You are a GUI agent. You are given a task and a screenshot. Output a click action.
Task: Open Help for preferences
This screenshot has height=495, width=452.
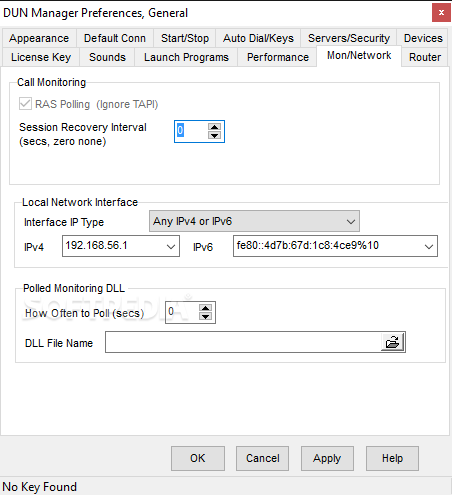coord(392,458)
